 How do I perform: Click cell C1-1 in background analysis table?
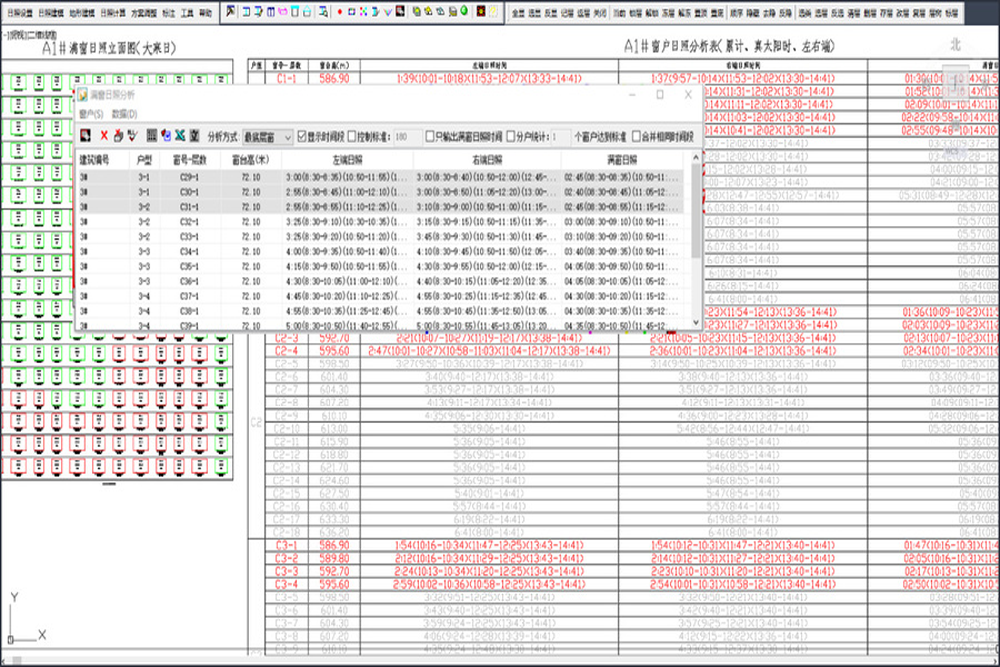[x=286, y=78]
